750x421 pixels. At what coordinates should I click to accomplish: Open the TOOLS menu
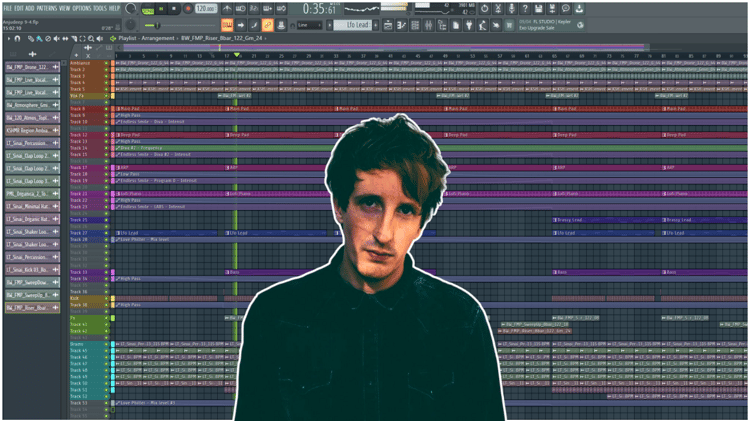tap(100, 8)
